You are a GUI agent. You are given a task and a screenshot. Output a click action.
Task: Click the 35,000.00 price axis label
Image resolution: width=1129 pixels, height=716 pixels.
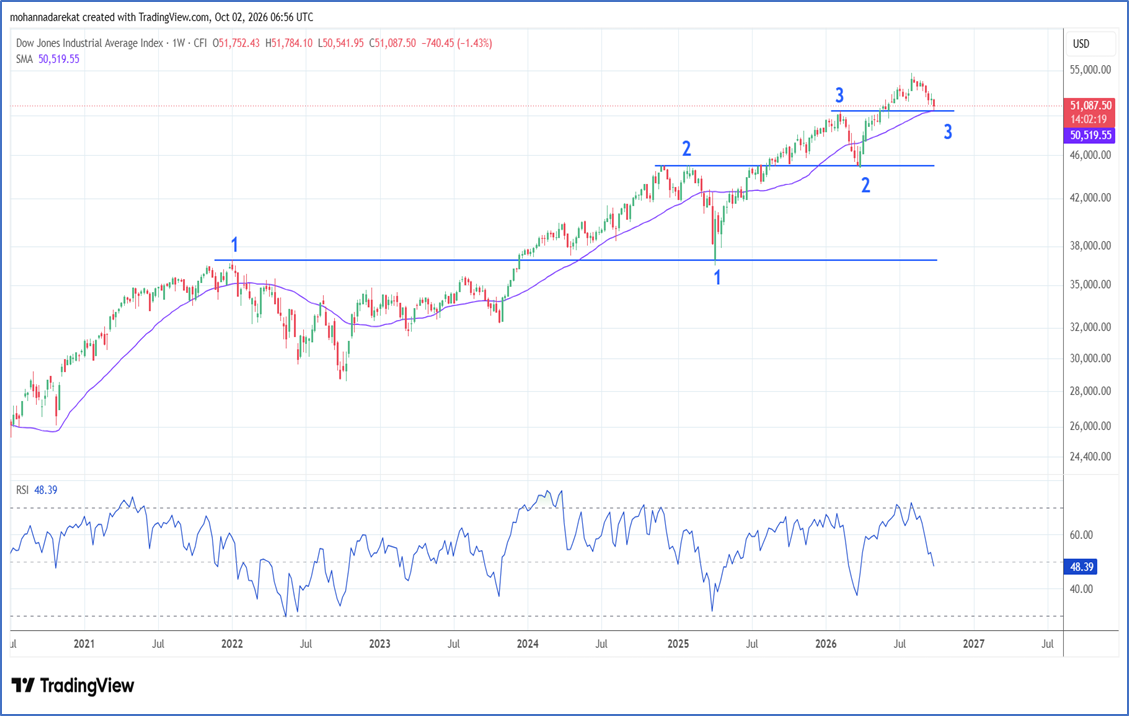tap(1090, 285)
